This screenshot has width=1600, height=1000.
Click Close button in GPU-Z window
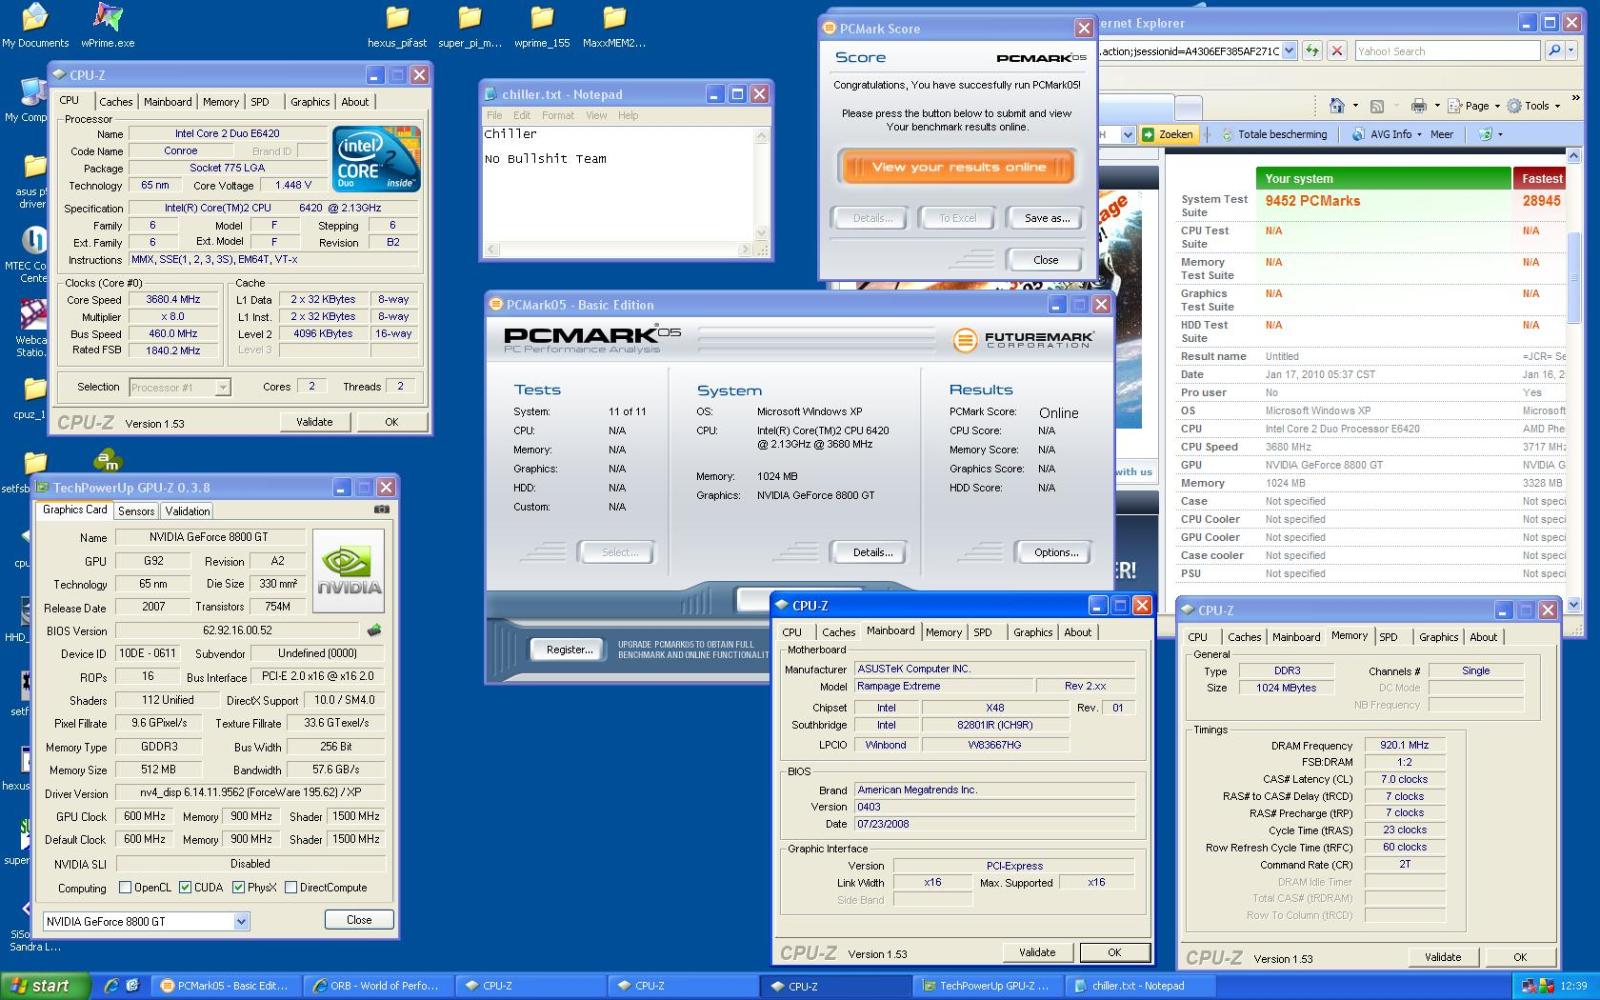359,920
